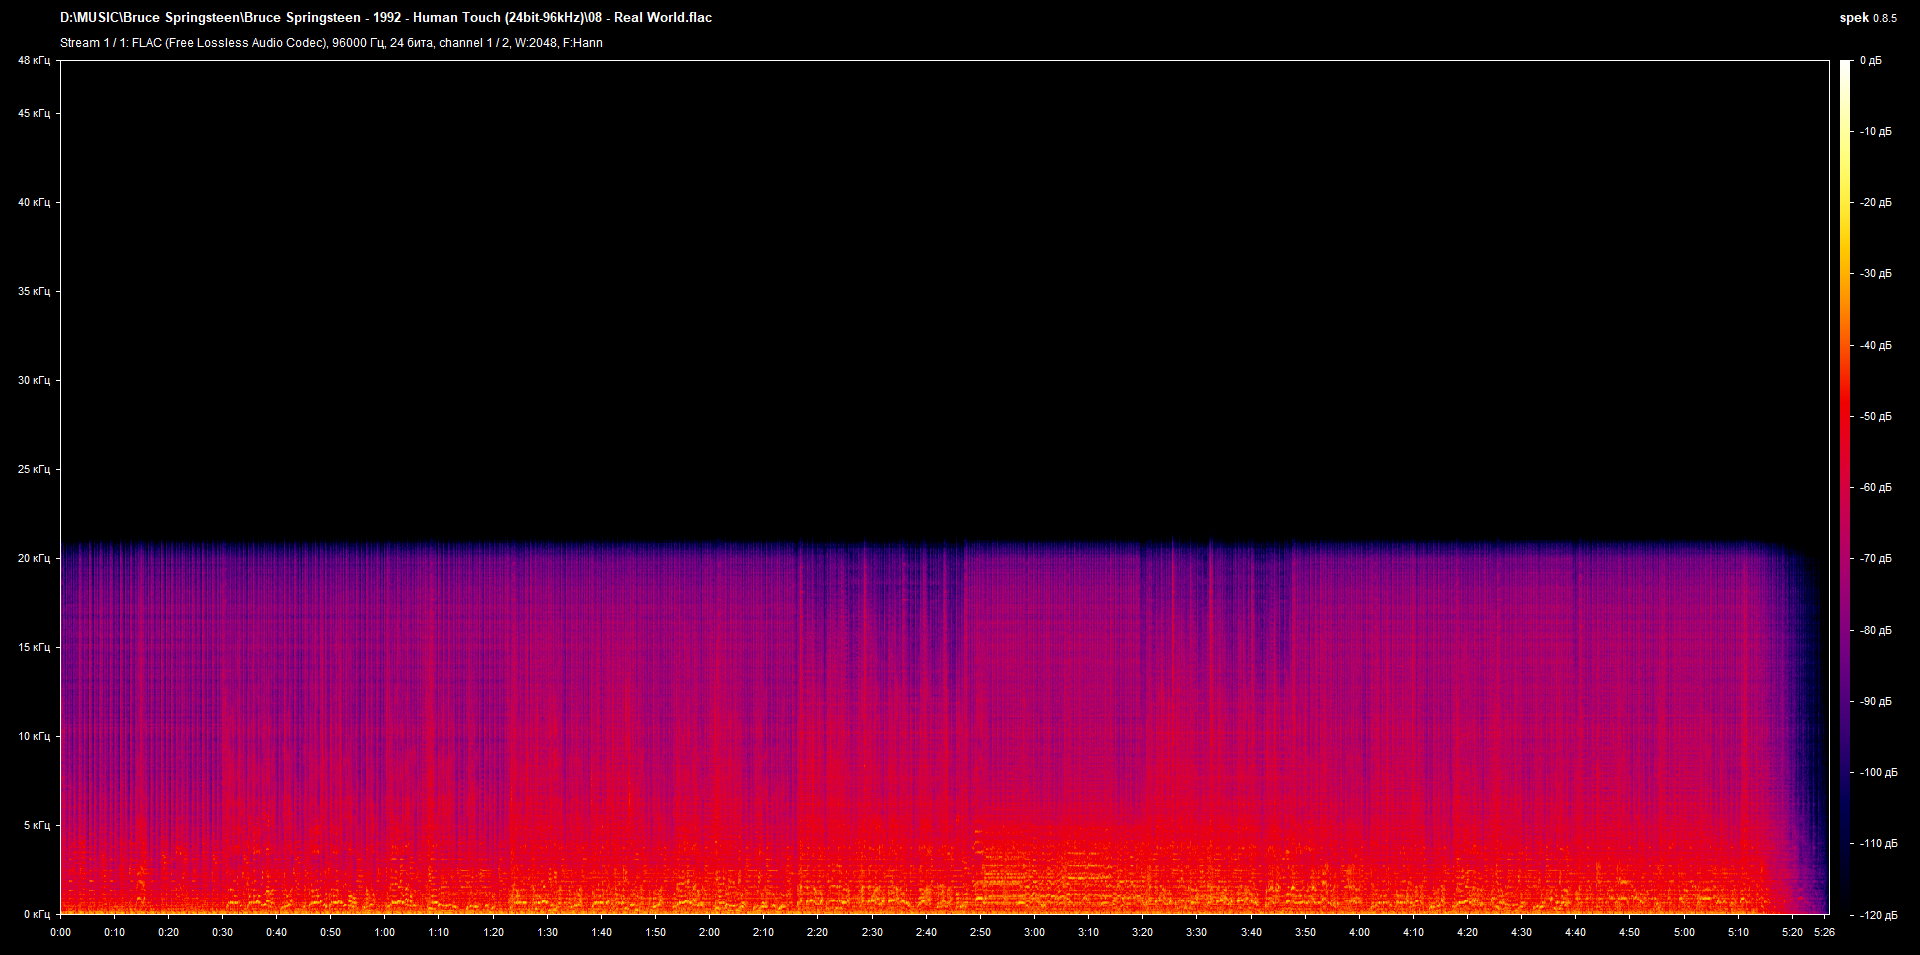This screenshot has height=955, width=1920.
Task: Click the -30 дБ legend label
Action: point(1876,274)
